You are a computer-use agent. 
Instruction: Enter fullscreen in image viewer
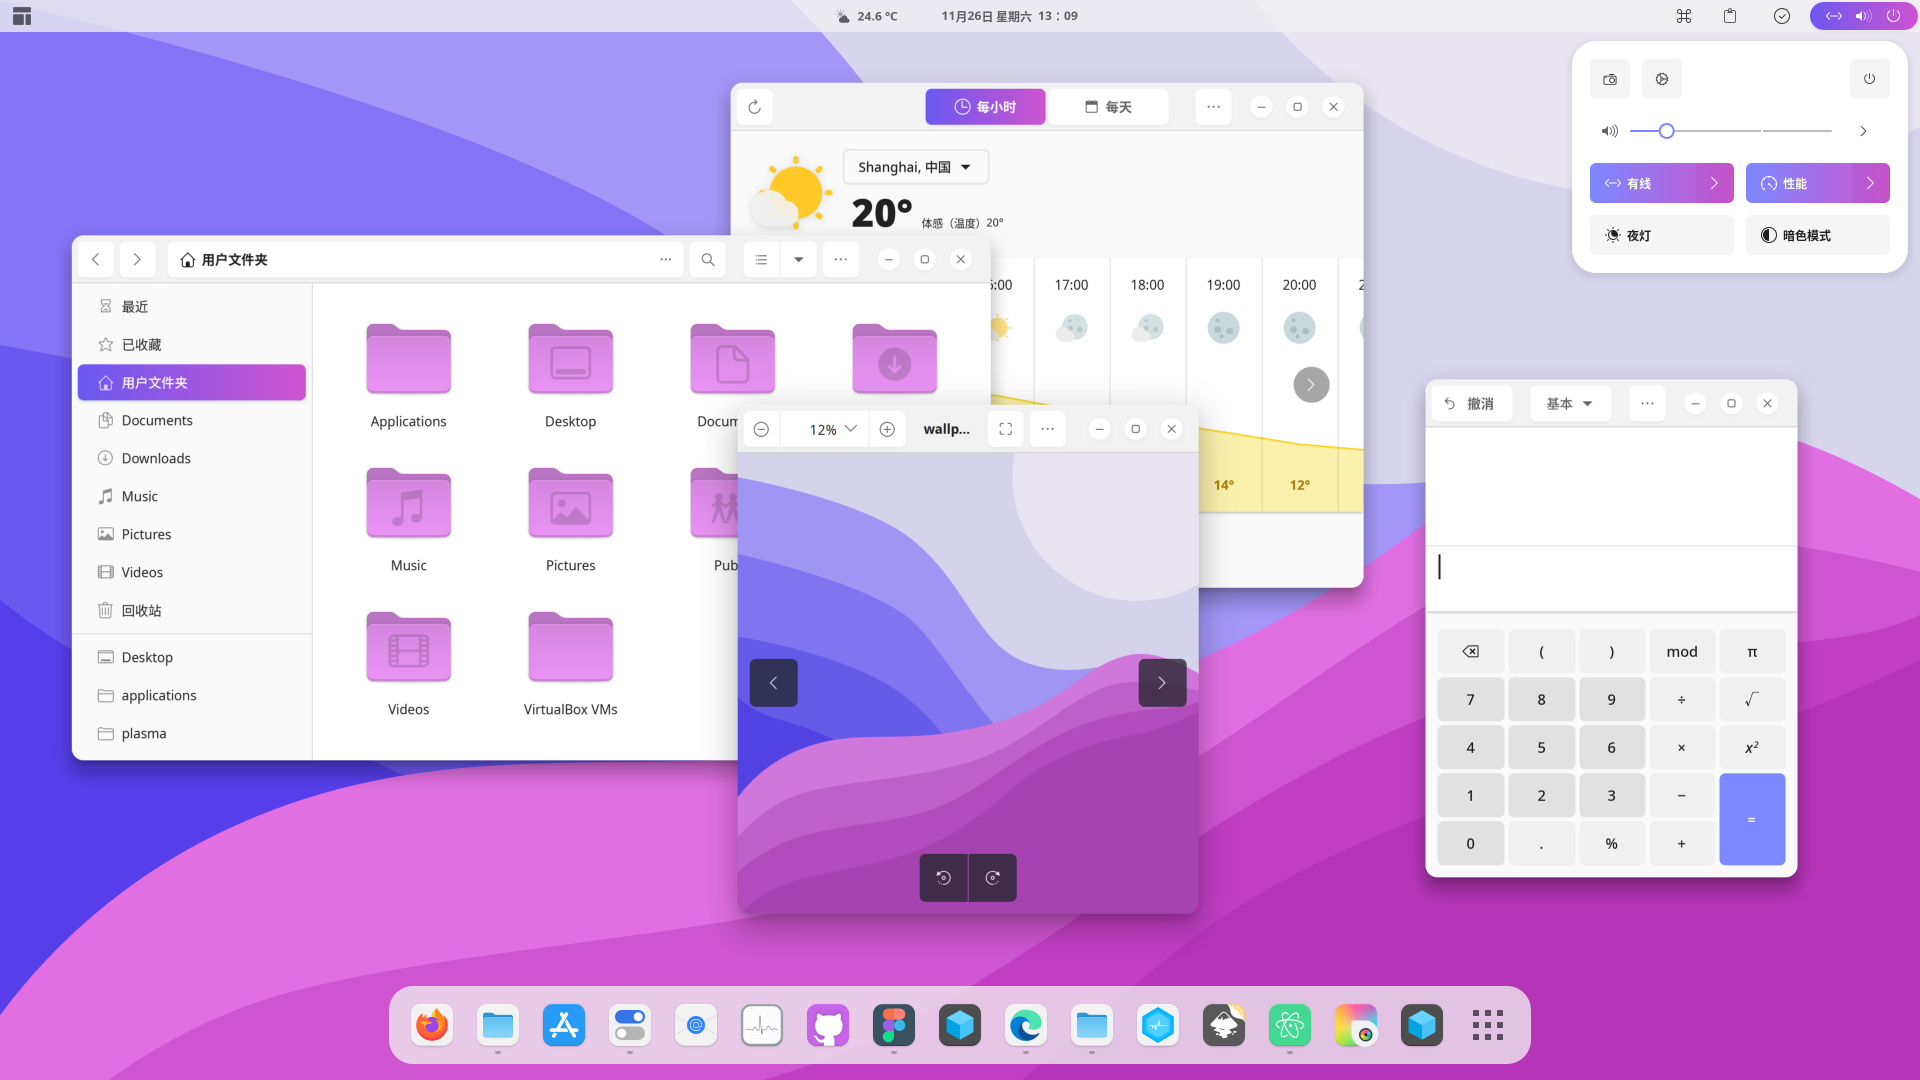click(1006, 429)
